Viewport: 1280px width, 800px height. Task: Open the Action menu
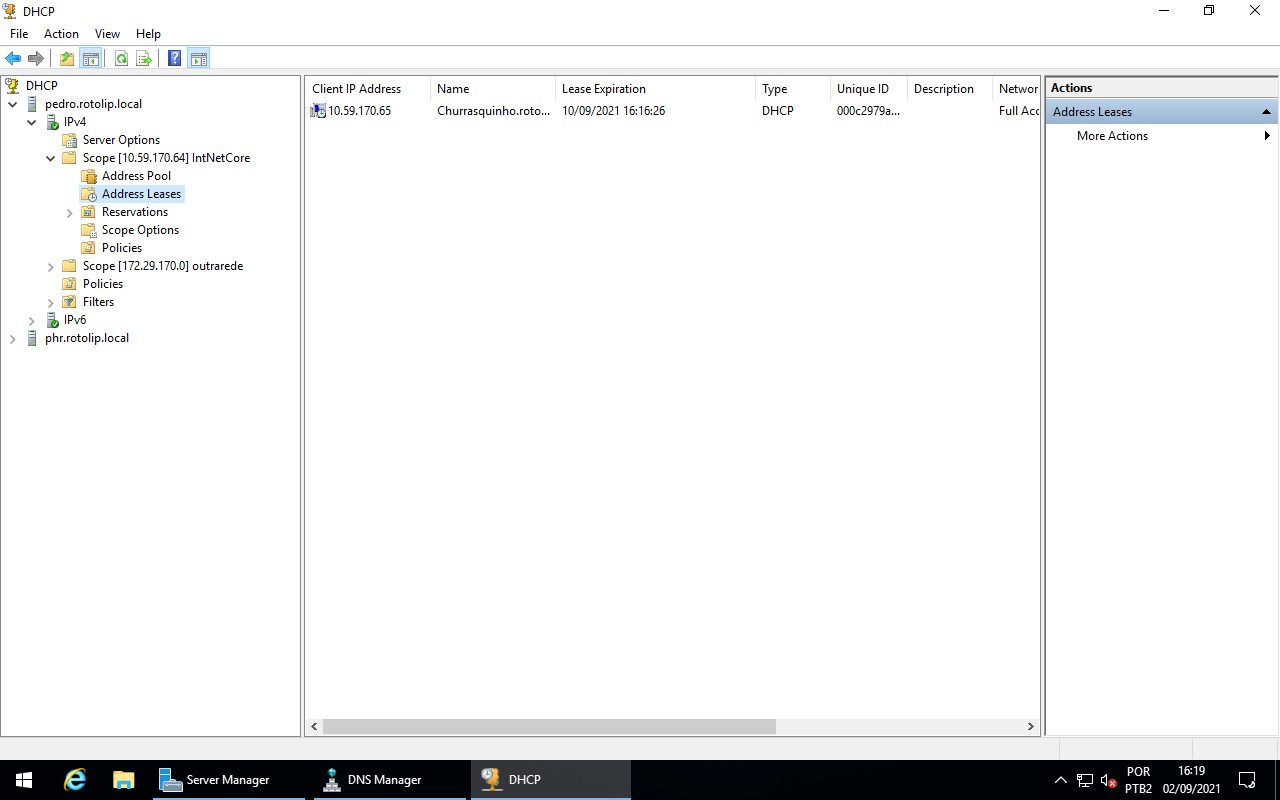(61, 33)
